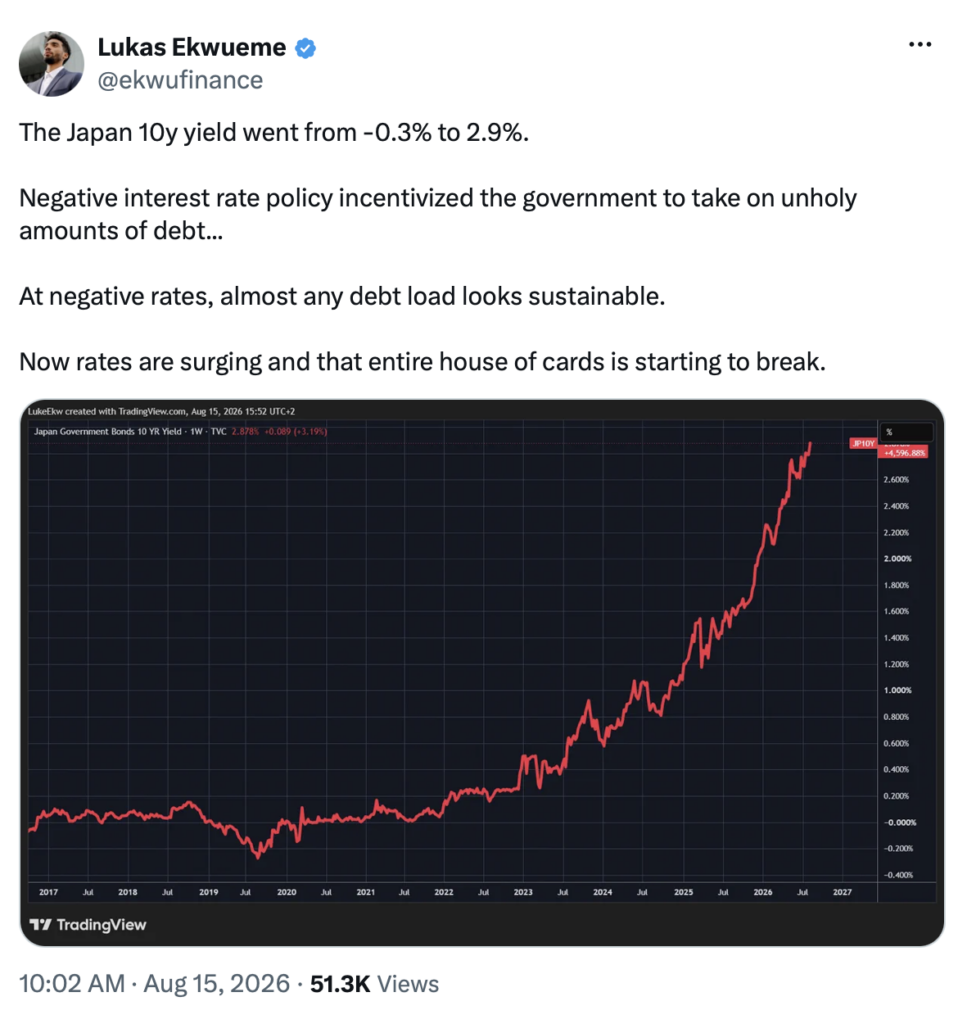
Task: View the 51.3K Views count
Action: [374, 984]
